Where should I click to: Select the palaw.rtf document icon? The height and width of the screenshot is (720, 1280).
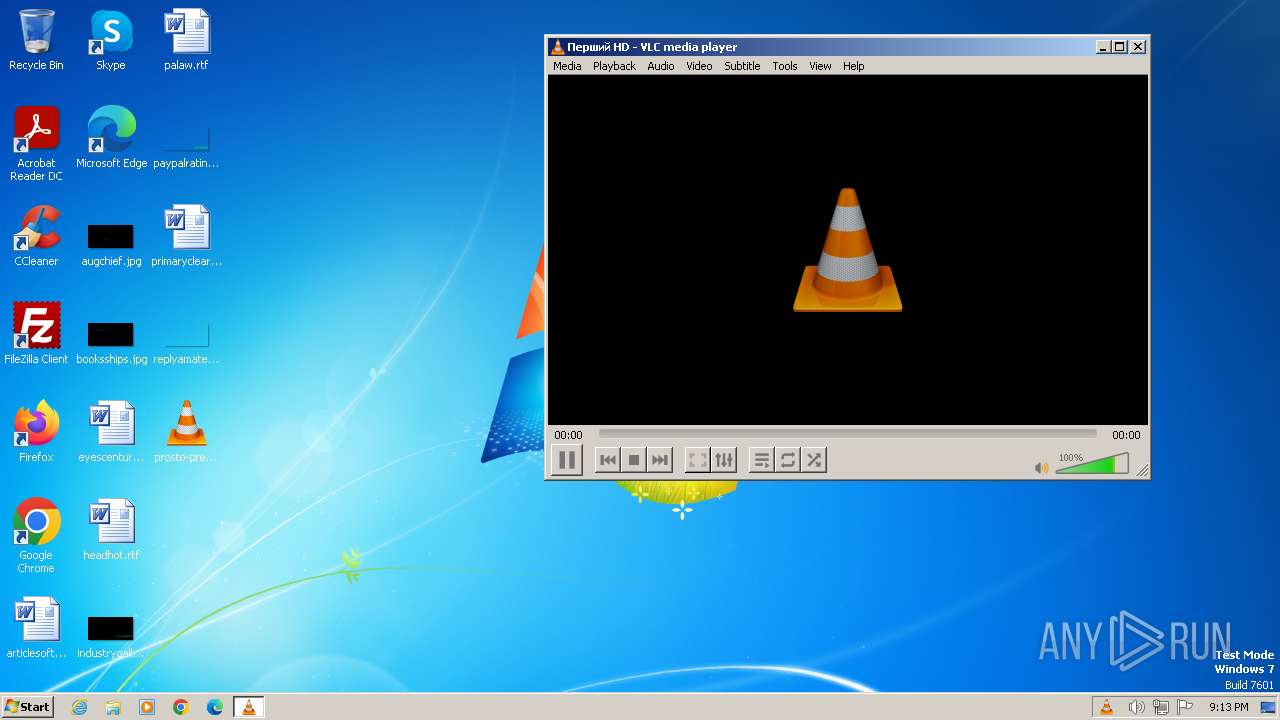[186, 40]
